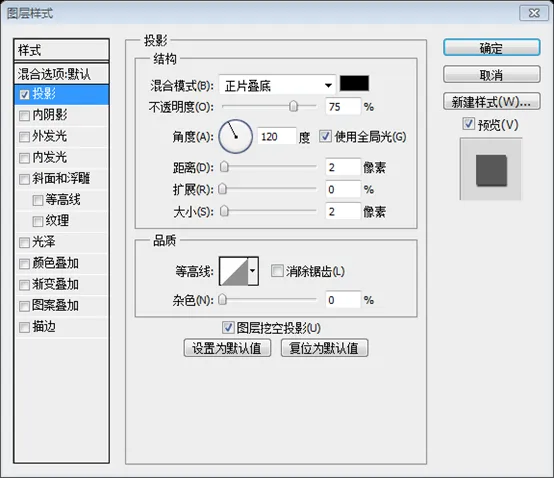Select 混合选项:默认 in the list

point(61,74)
